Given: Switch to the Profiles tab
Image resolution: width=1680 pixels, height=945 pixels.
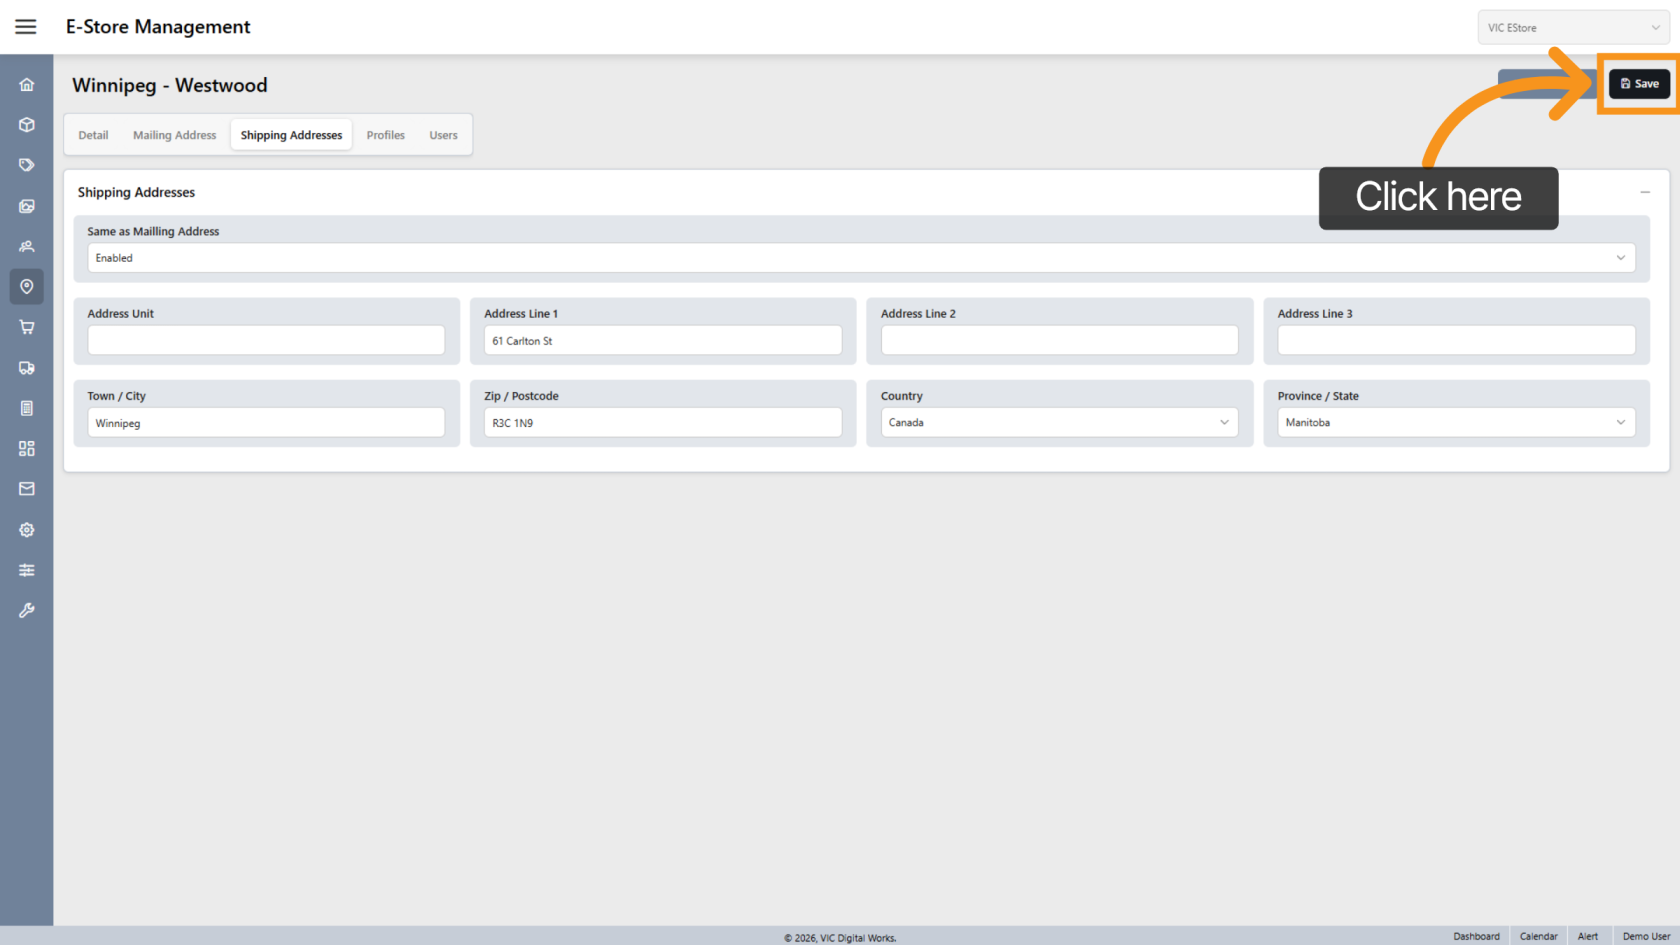Looking at the screenshot, I should tap(385, 135).
